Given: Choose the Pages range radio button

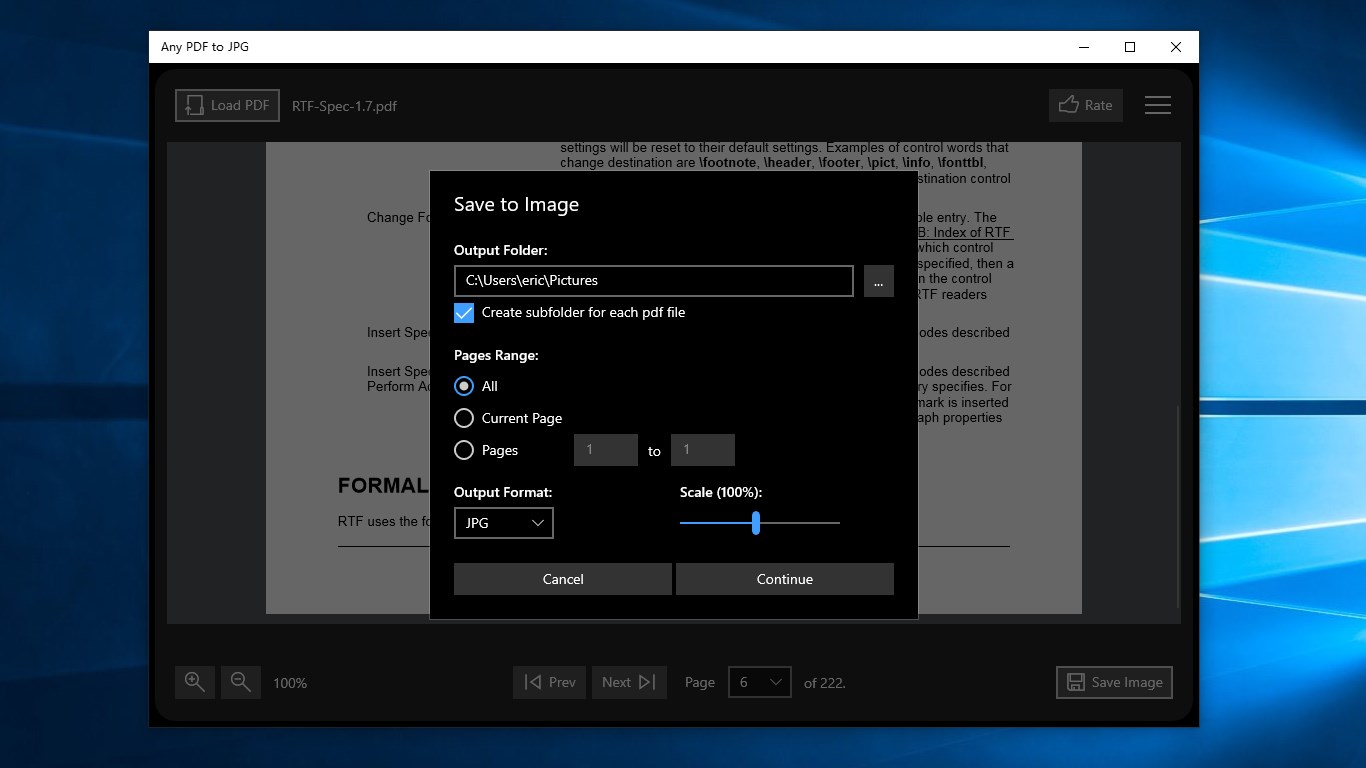Looking at the screenshot, I should (464, 450).
